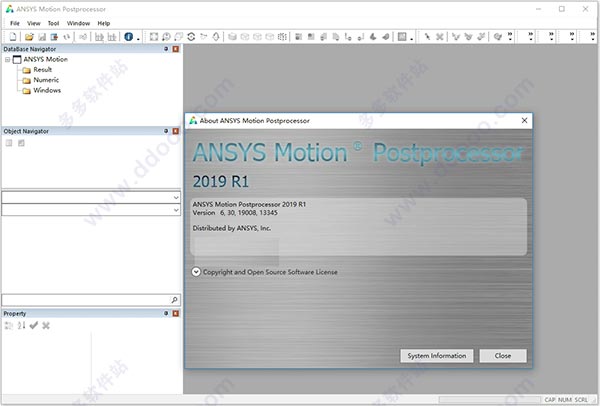600x406 pixels.
Task: Open a file with the yellow folder icon
Action: click(29, 37)
